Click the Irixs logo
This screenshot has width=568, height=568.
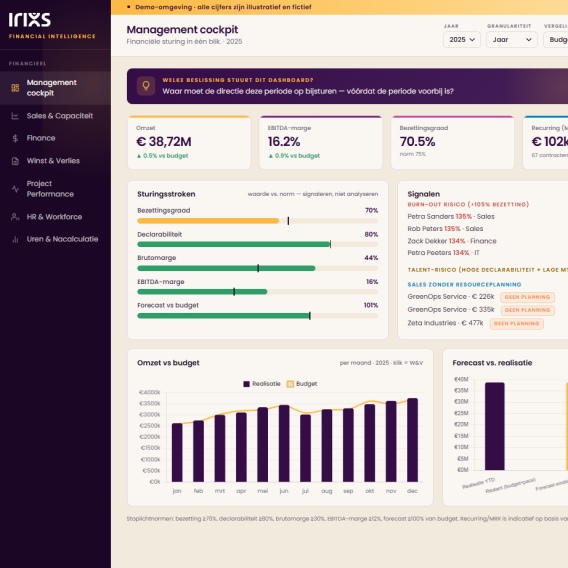pos(30,20)
